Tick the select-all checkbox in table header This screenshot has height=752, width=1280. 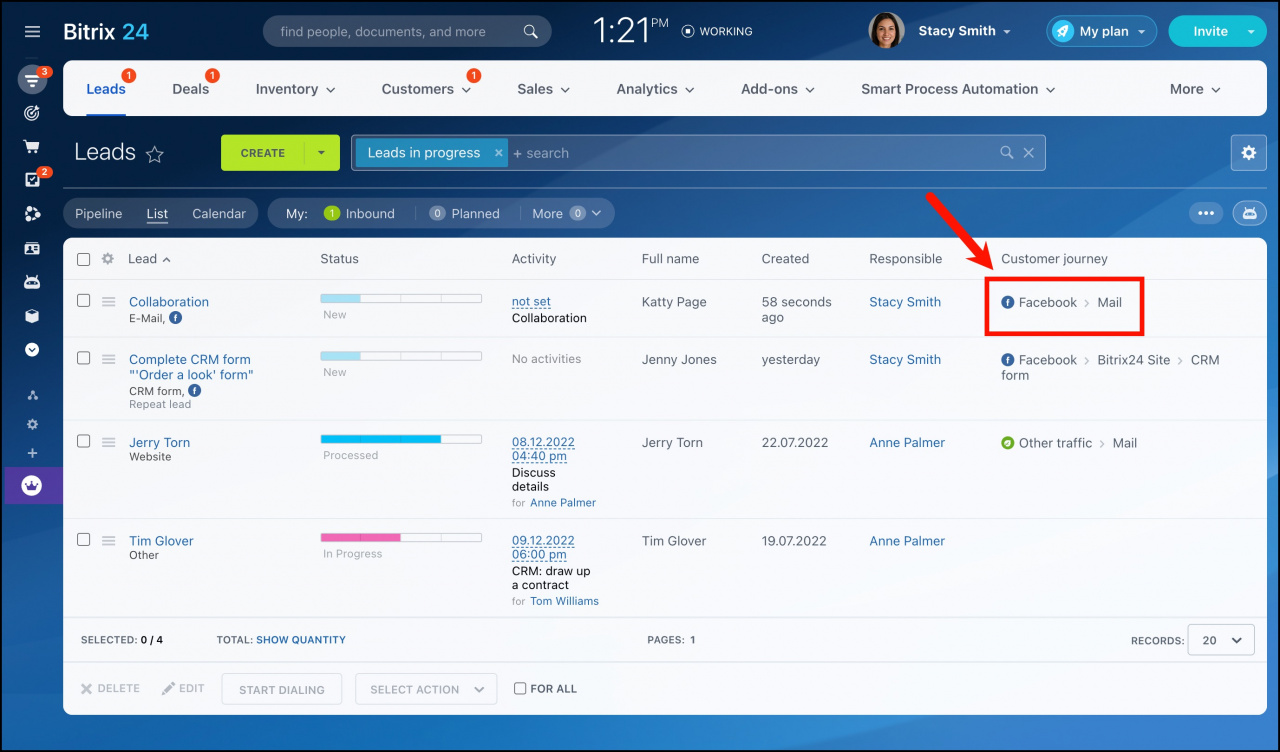point(84,259)
